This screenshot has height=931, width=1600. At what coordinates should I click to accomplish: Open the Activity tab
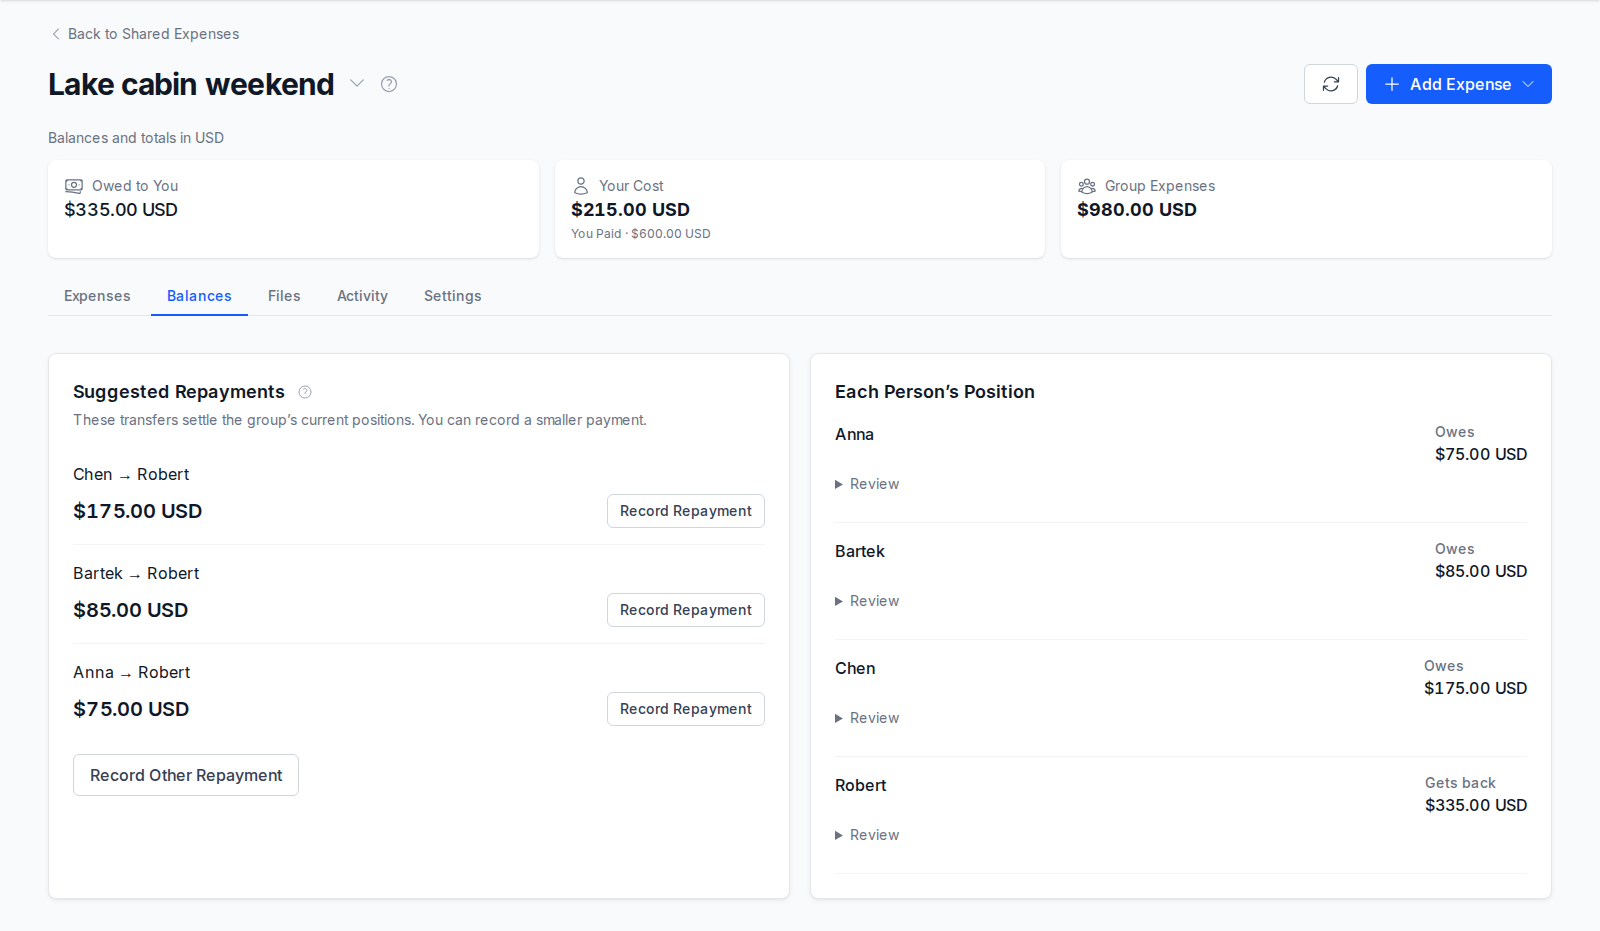pos(362,296)
